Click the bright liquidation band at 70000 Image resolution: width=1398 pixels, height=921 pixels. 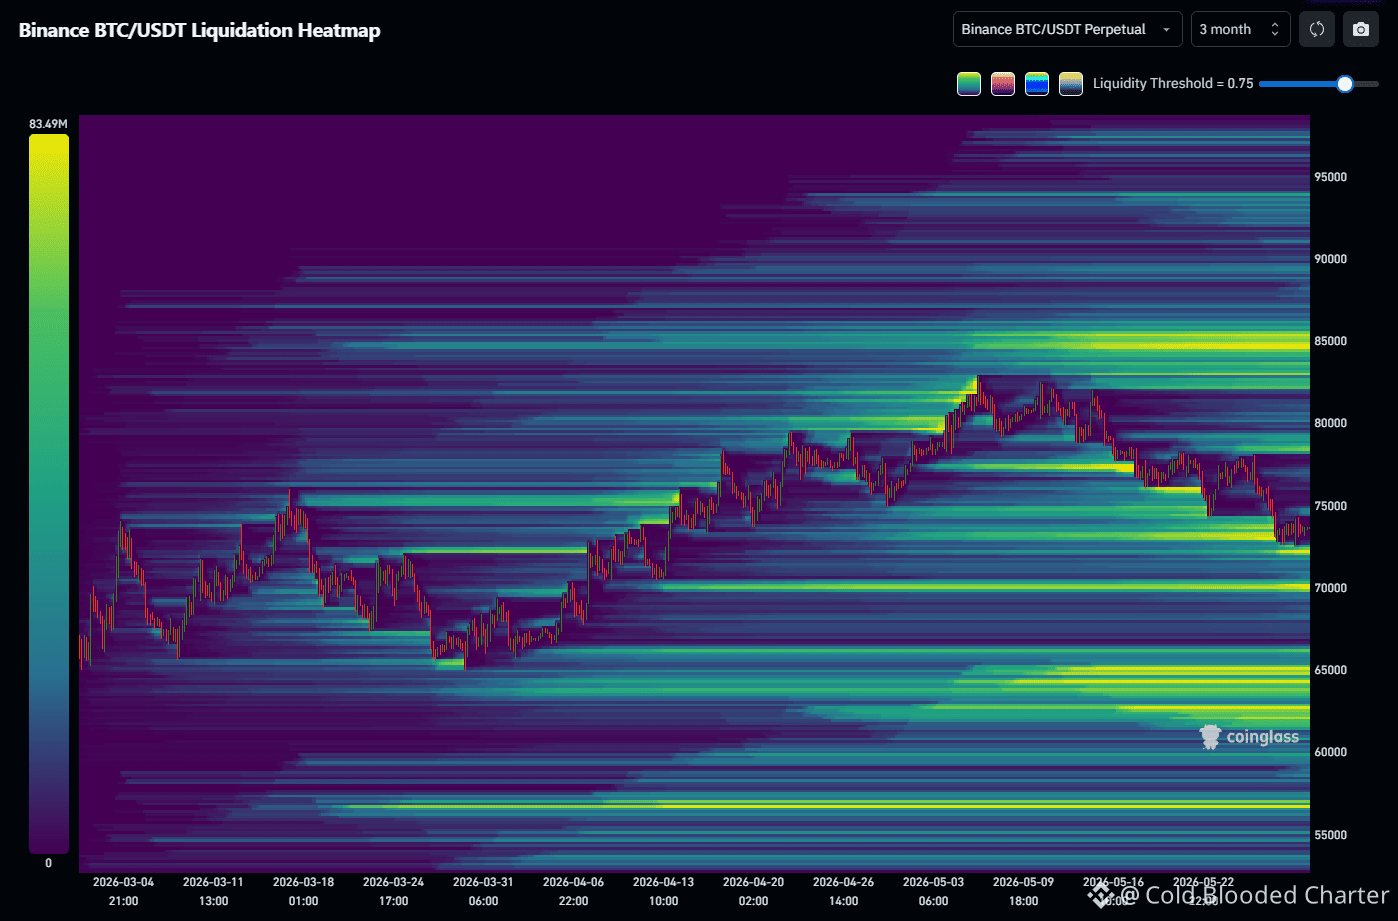coord(985,587)
